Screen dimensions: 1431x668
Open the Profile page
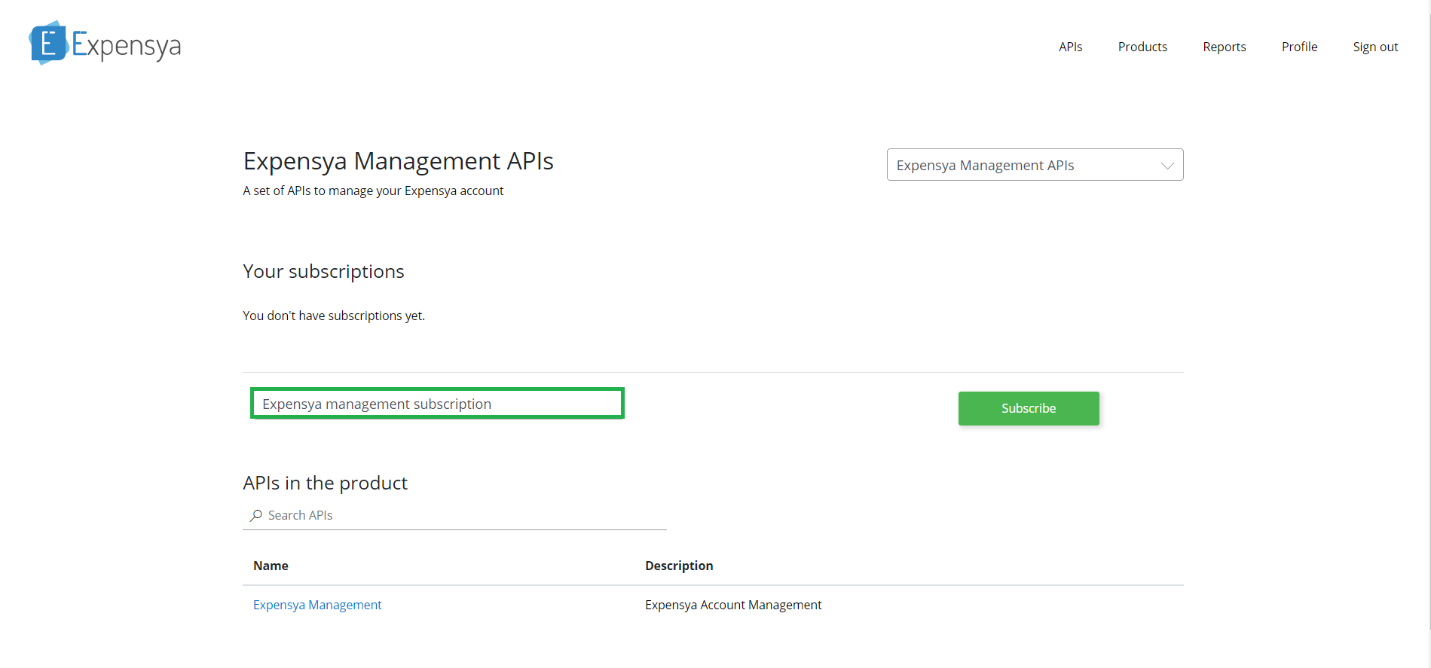pos(1299,47)
